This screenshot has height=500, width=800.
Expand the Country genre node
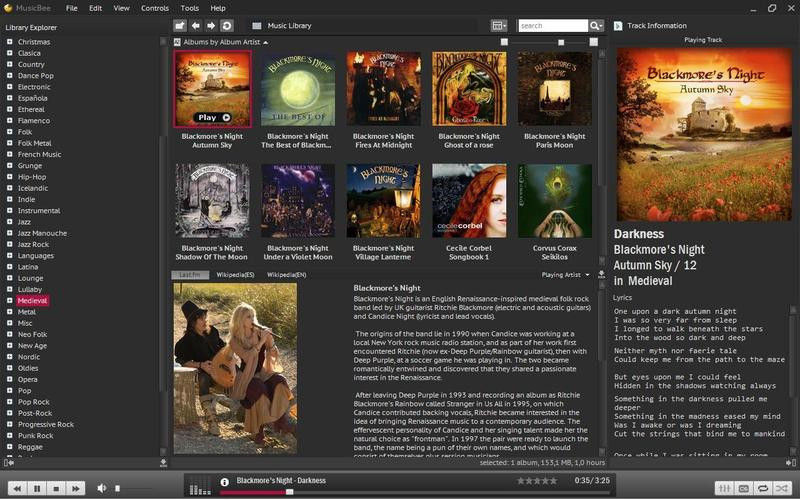[x=9, y=64]
